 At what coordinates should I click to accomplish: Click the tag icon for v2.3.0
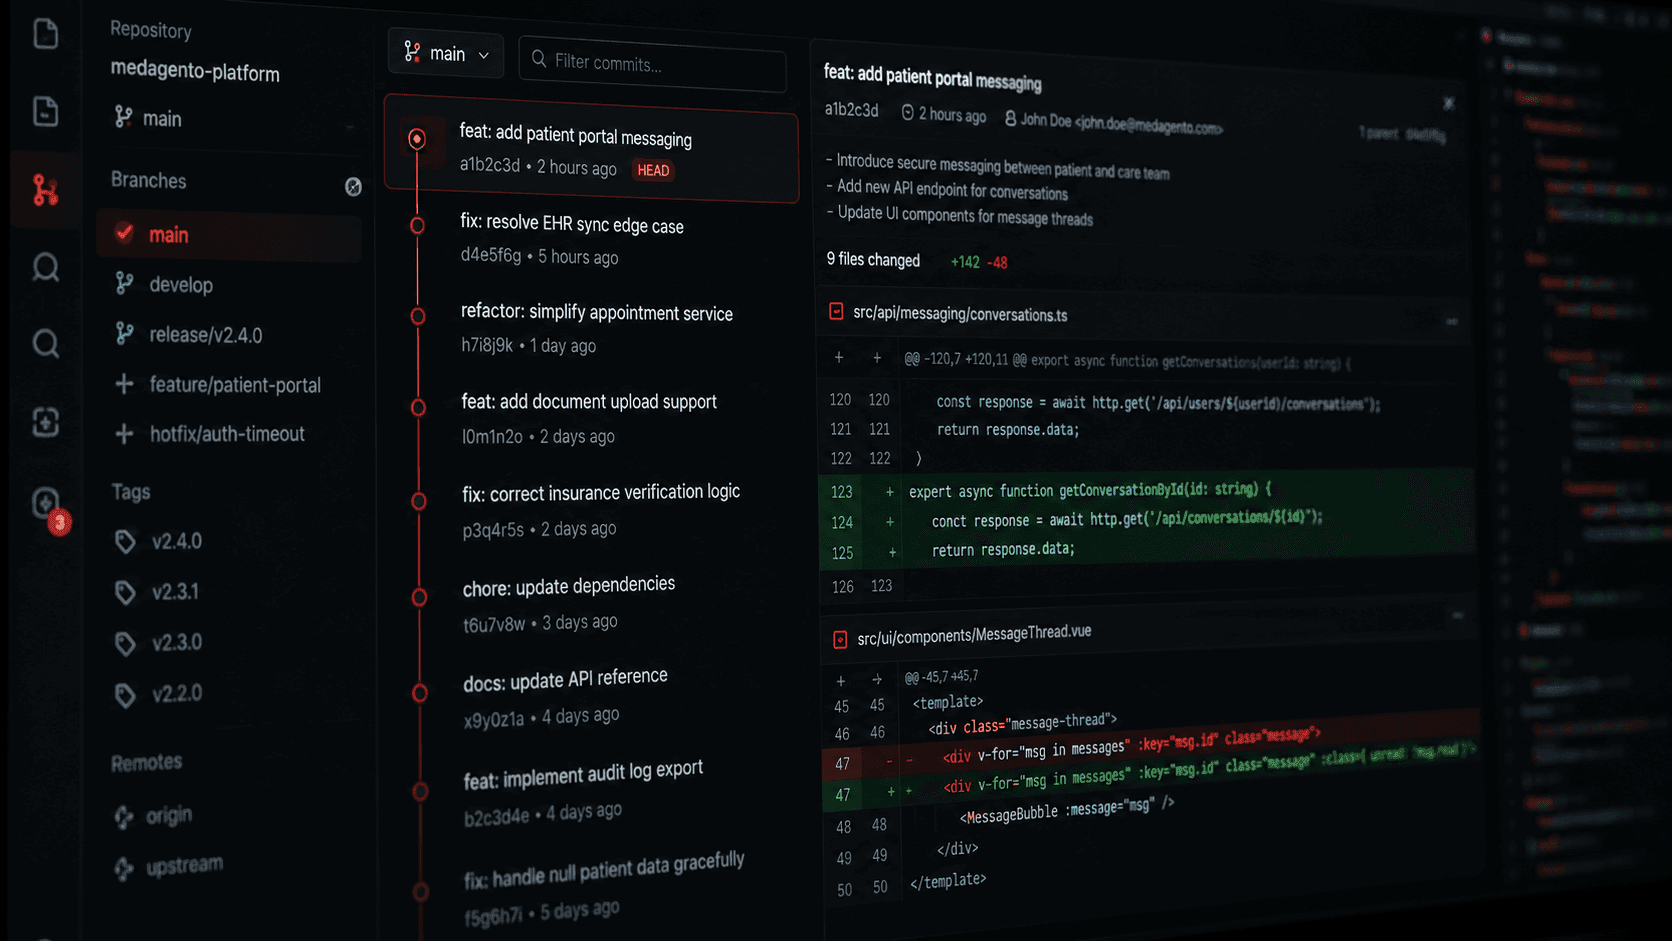click(125, 643)
